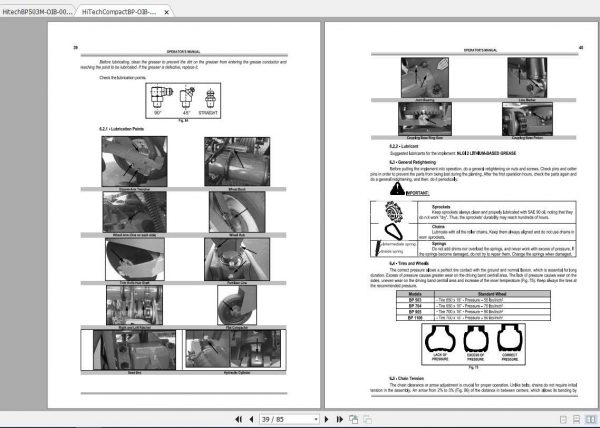Click the Hydraulic Cylinder photo
The width and height of the screenshot is (600, 428).
(x=233, y=349)
